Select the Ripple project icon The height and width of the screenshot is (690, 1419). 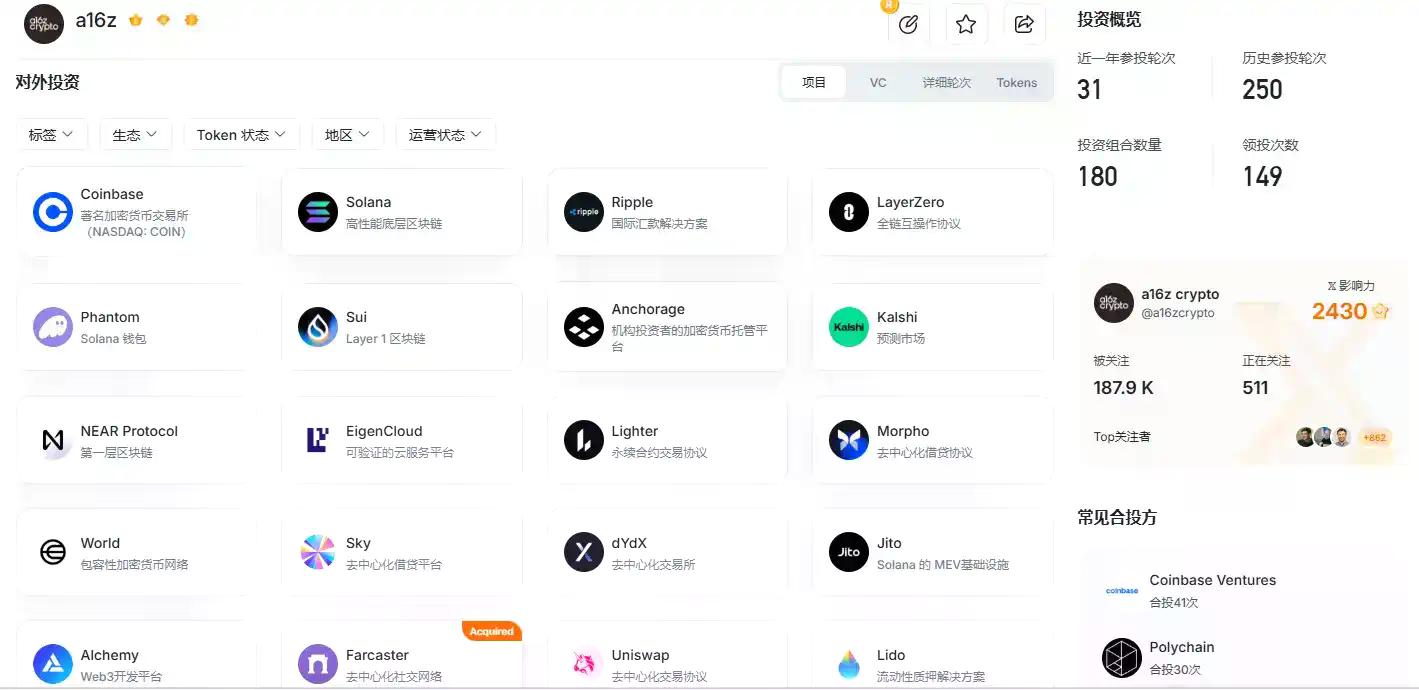pos(582,211)
